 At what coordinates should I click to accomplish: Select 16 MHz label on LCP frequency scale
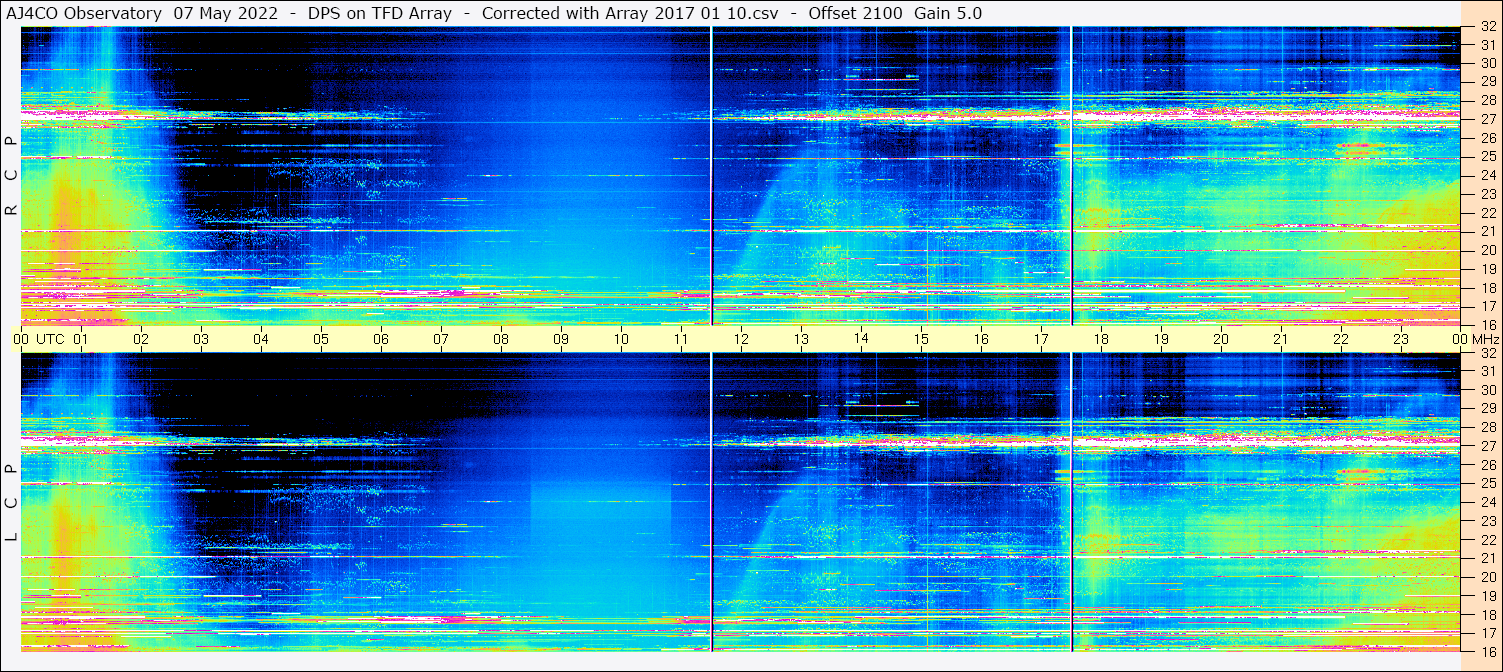(x=1487, y=651)
